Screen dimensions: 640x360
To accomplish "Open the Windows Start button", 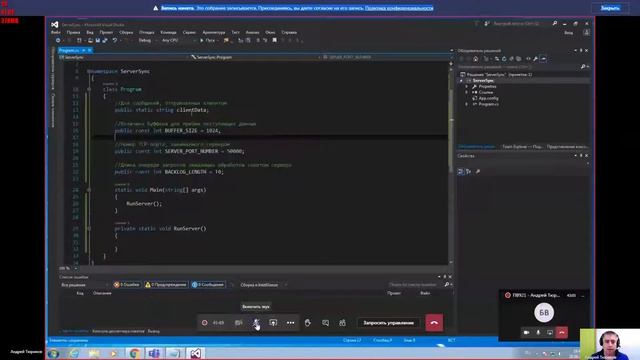I will tap(53, 353).
